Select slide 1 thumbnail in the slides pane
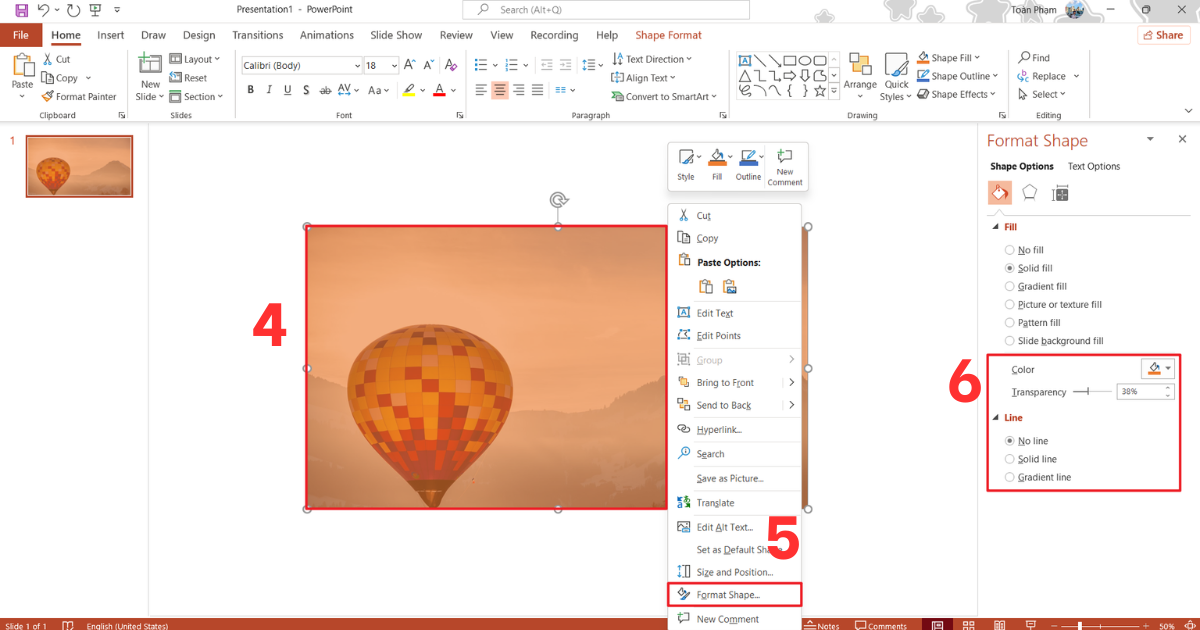 pos(79,166)
